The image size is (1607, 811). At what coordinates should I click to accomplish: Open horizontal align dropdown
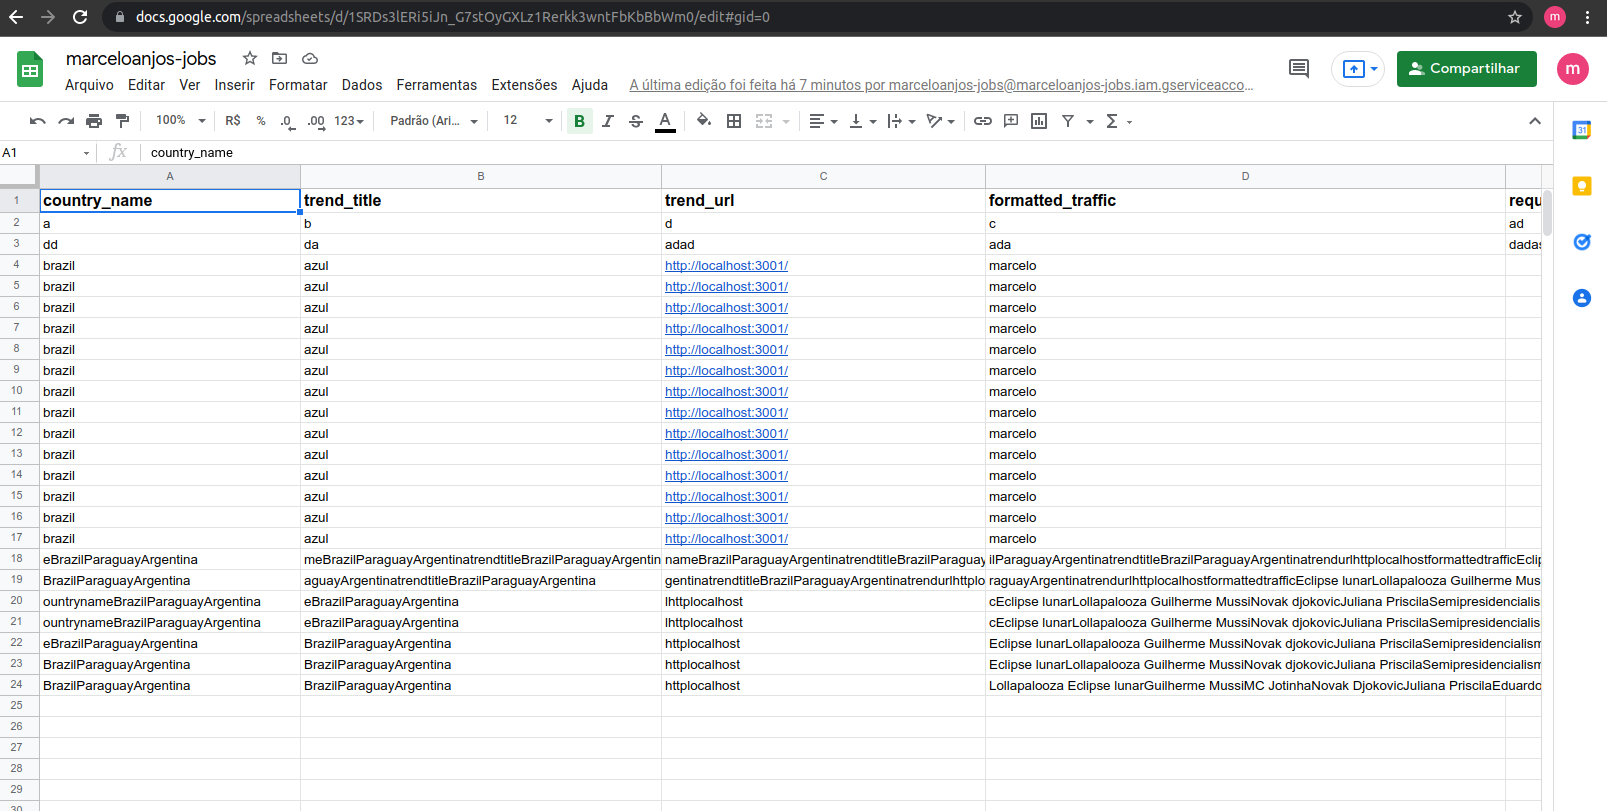[x=823, y=121]
